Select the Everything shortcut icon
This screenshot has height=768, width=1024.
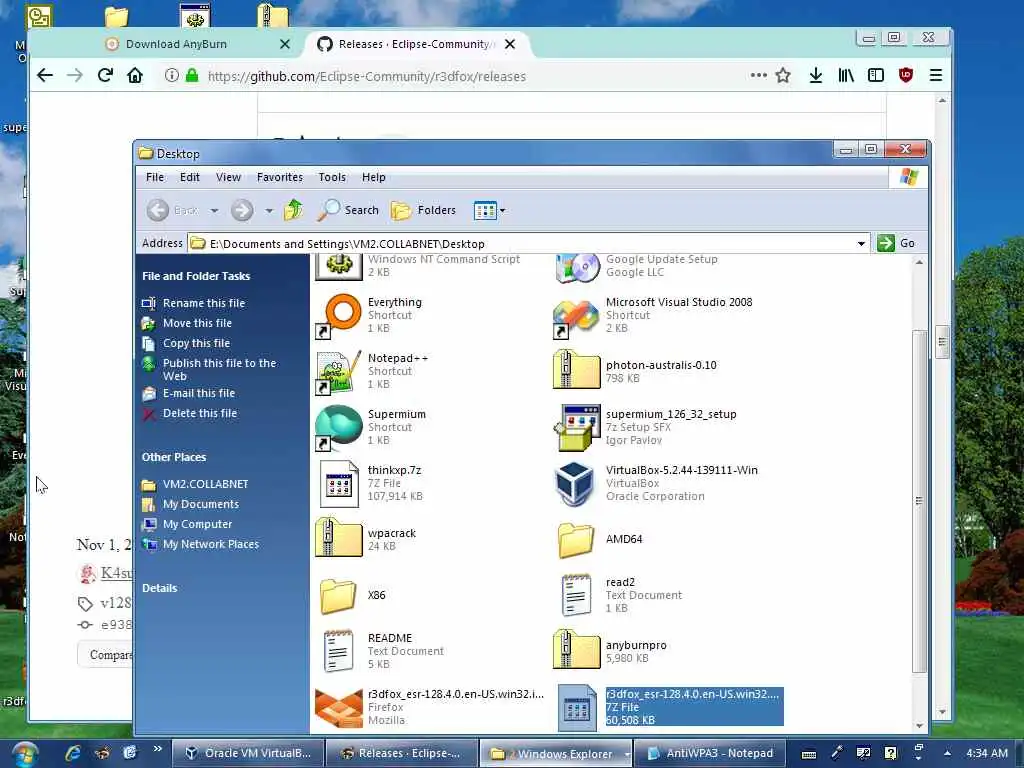coord(339,316)
